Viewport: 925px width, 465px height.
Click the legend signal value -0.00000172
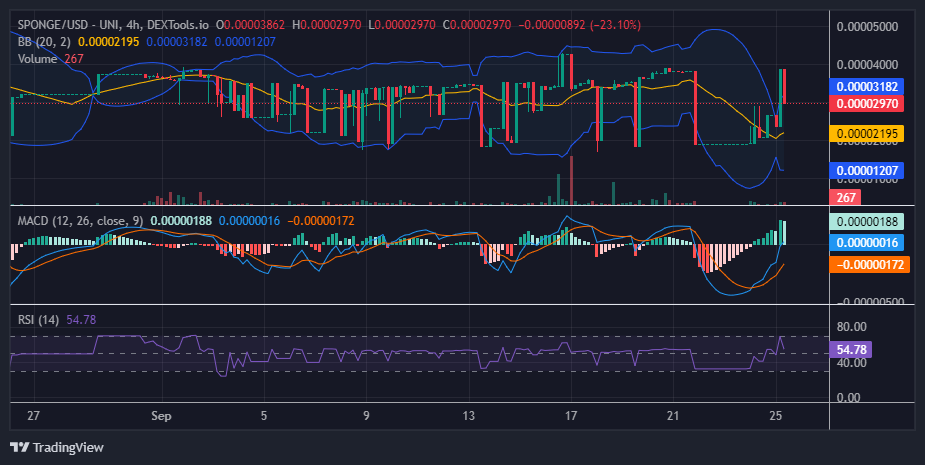point(321,221)
